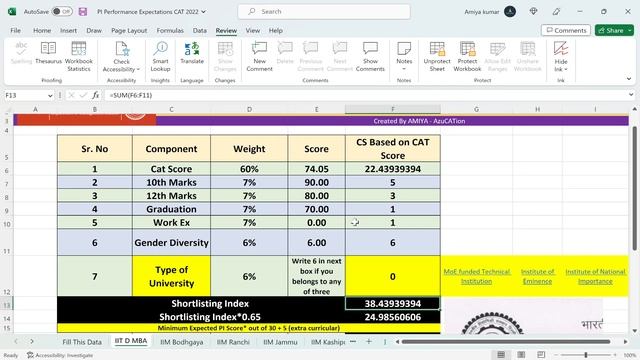
Task: Open the Help tab
Action: [276, 30]
